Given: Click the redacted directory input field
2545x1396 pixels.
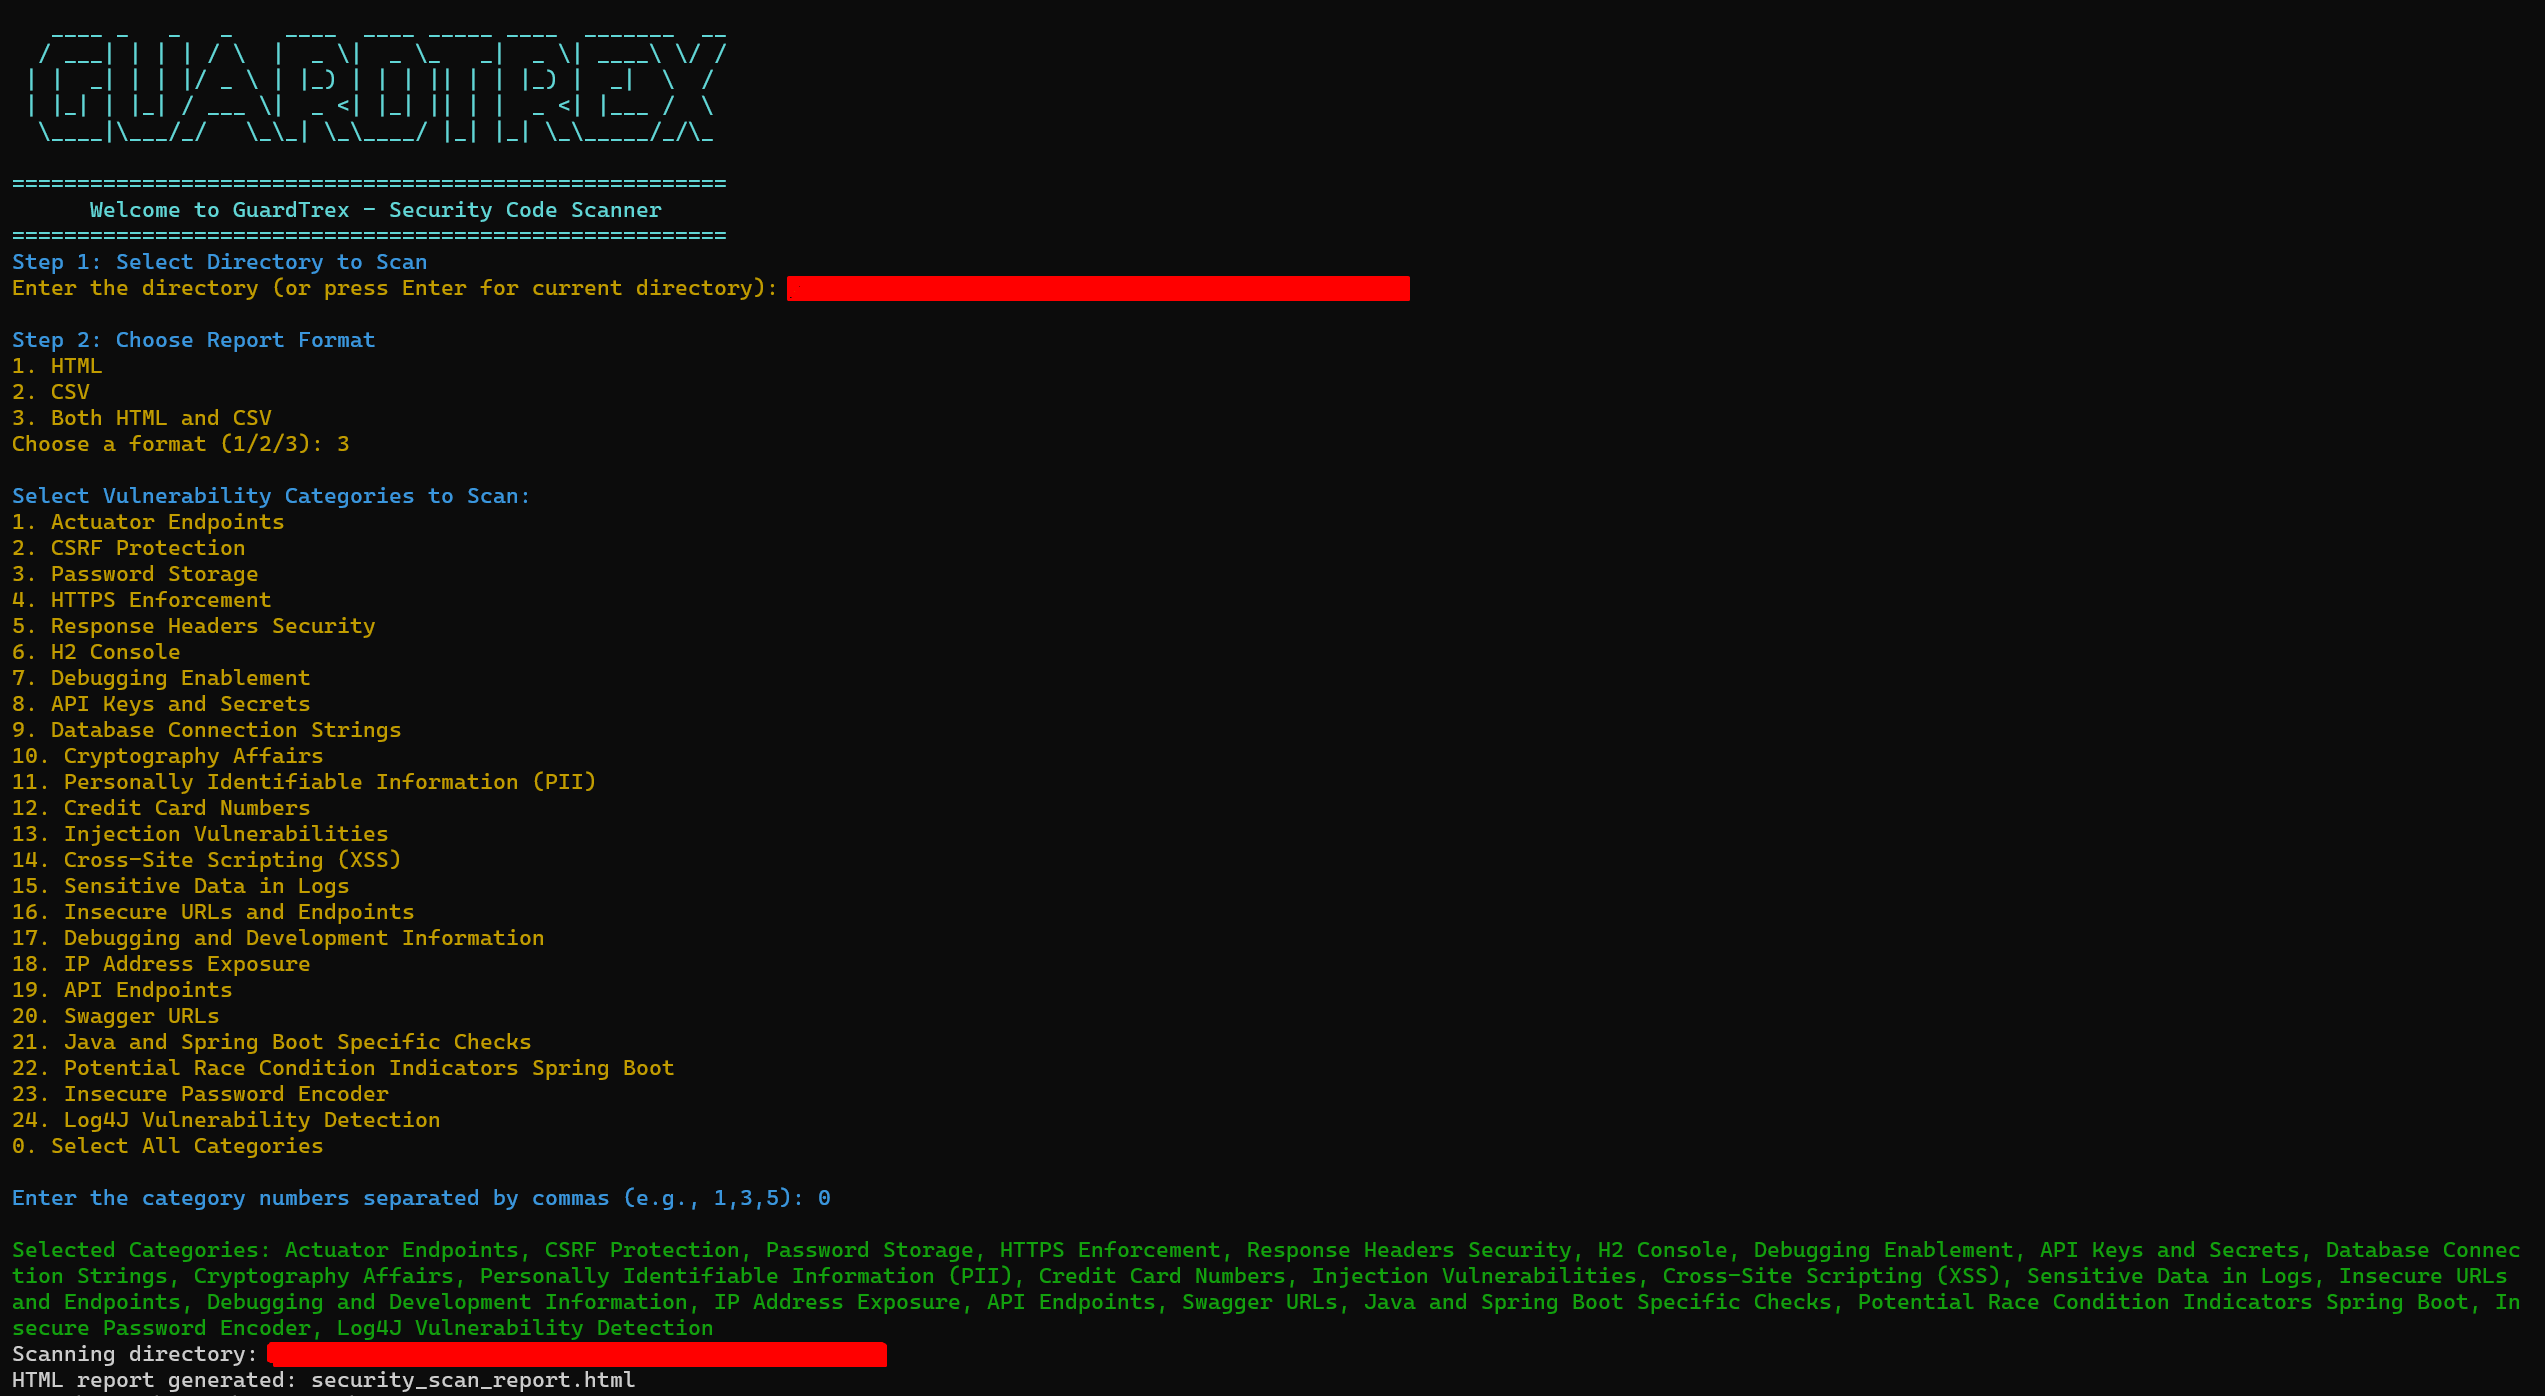Looking at the screenshot, I should point(1097,289).
